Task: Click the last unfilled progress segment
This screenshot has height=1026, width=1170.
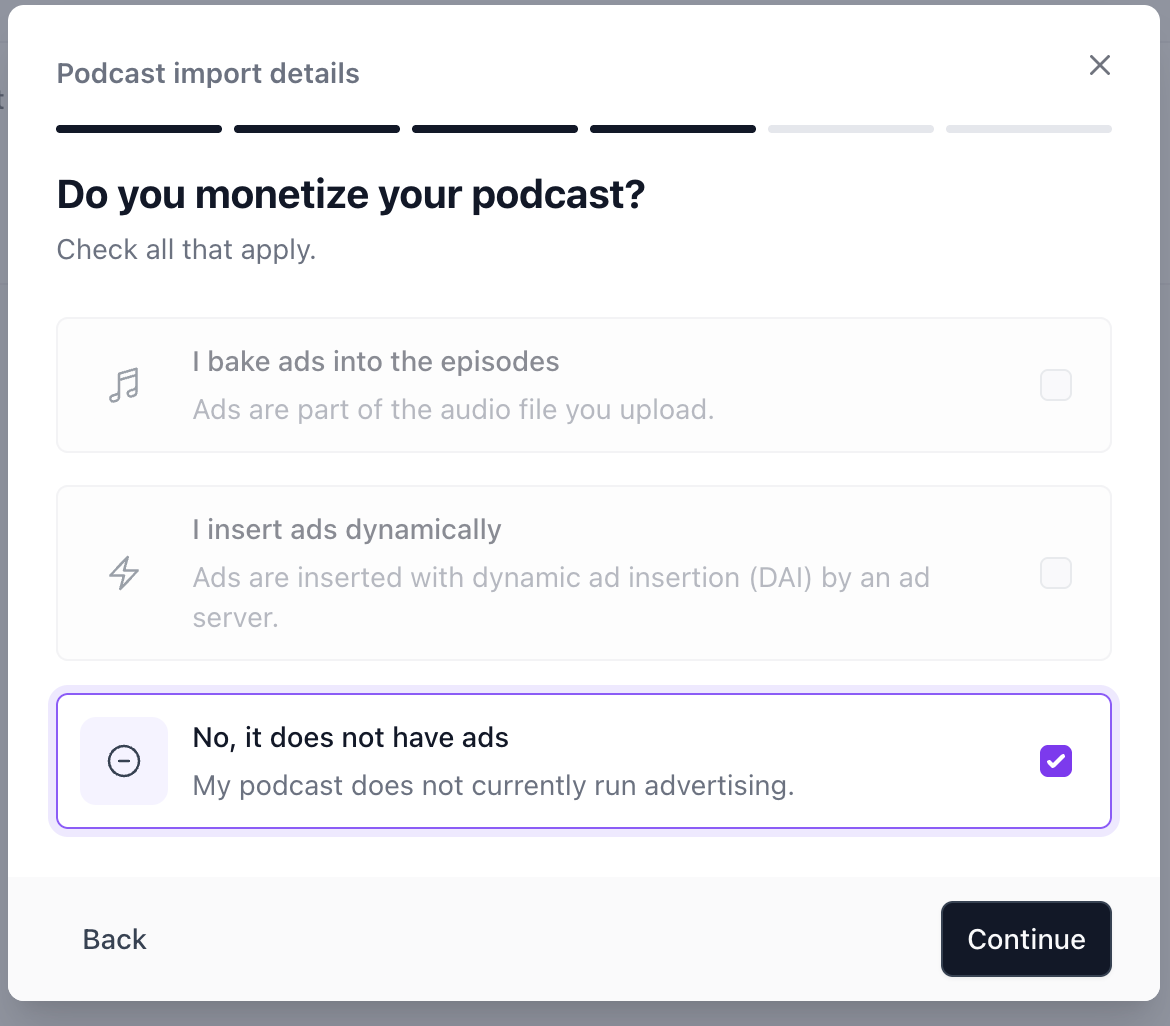Action: point(1029,129)
